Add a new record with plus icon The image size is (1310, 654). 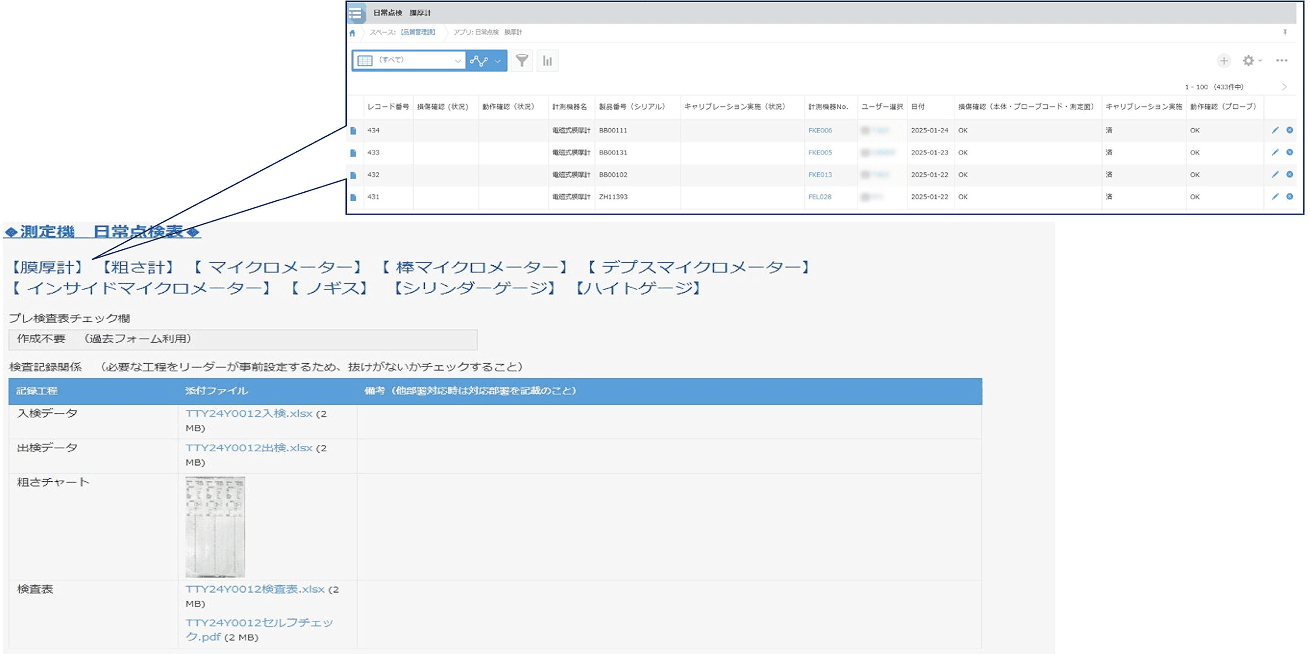pos(1224,61)
